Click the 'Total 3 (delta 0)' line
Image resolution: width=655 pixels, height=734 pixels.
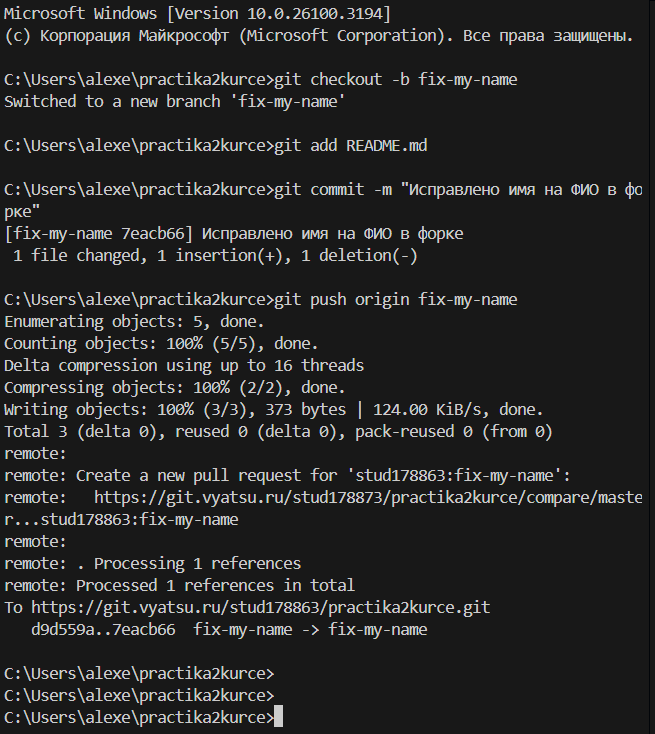tap(278, 431)
